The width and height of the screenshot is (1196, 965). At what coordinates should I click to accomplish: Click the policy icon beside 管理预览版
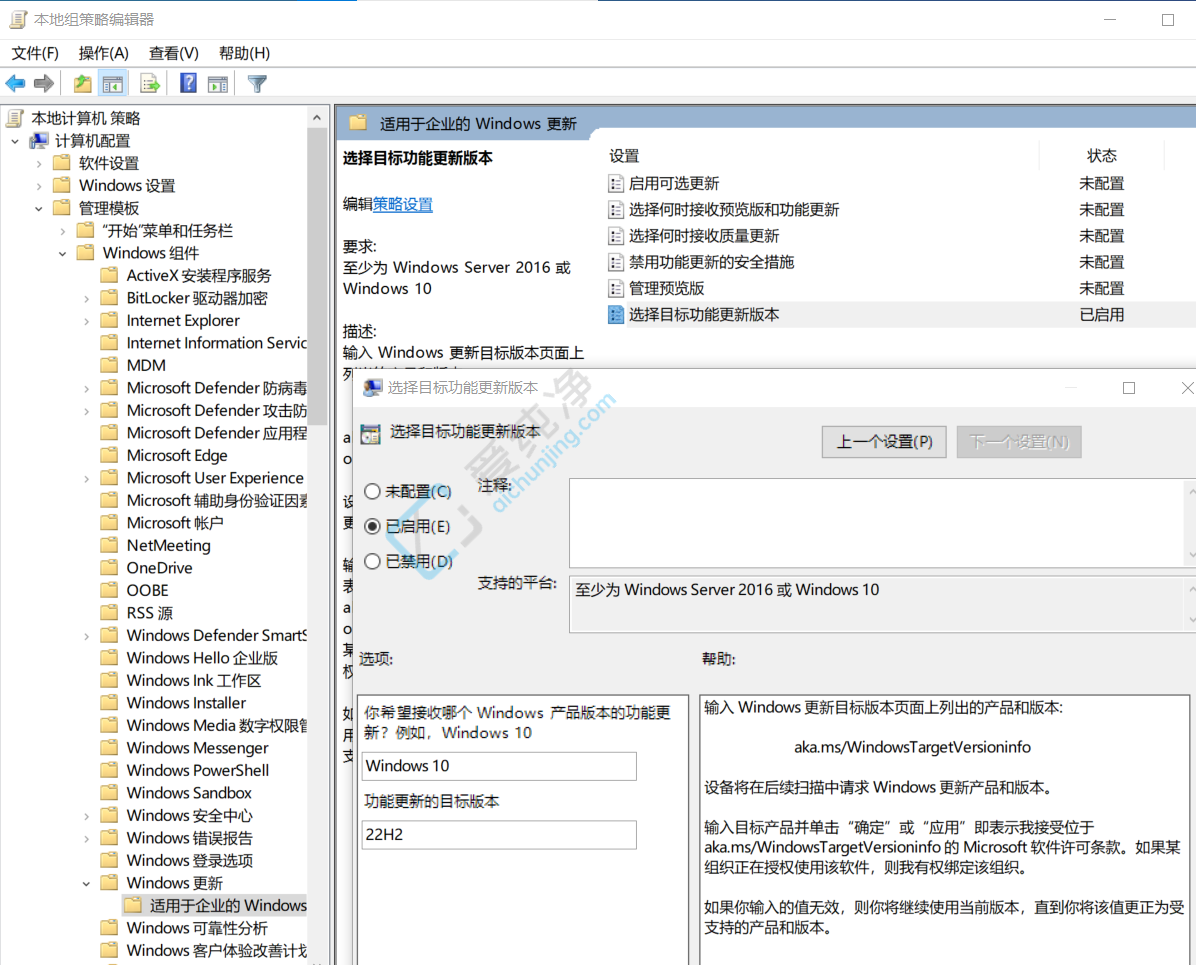tap(616, 288)
